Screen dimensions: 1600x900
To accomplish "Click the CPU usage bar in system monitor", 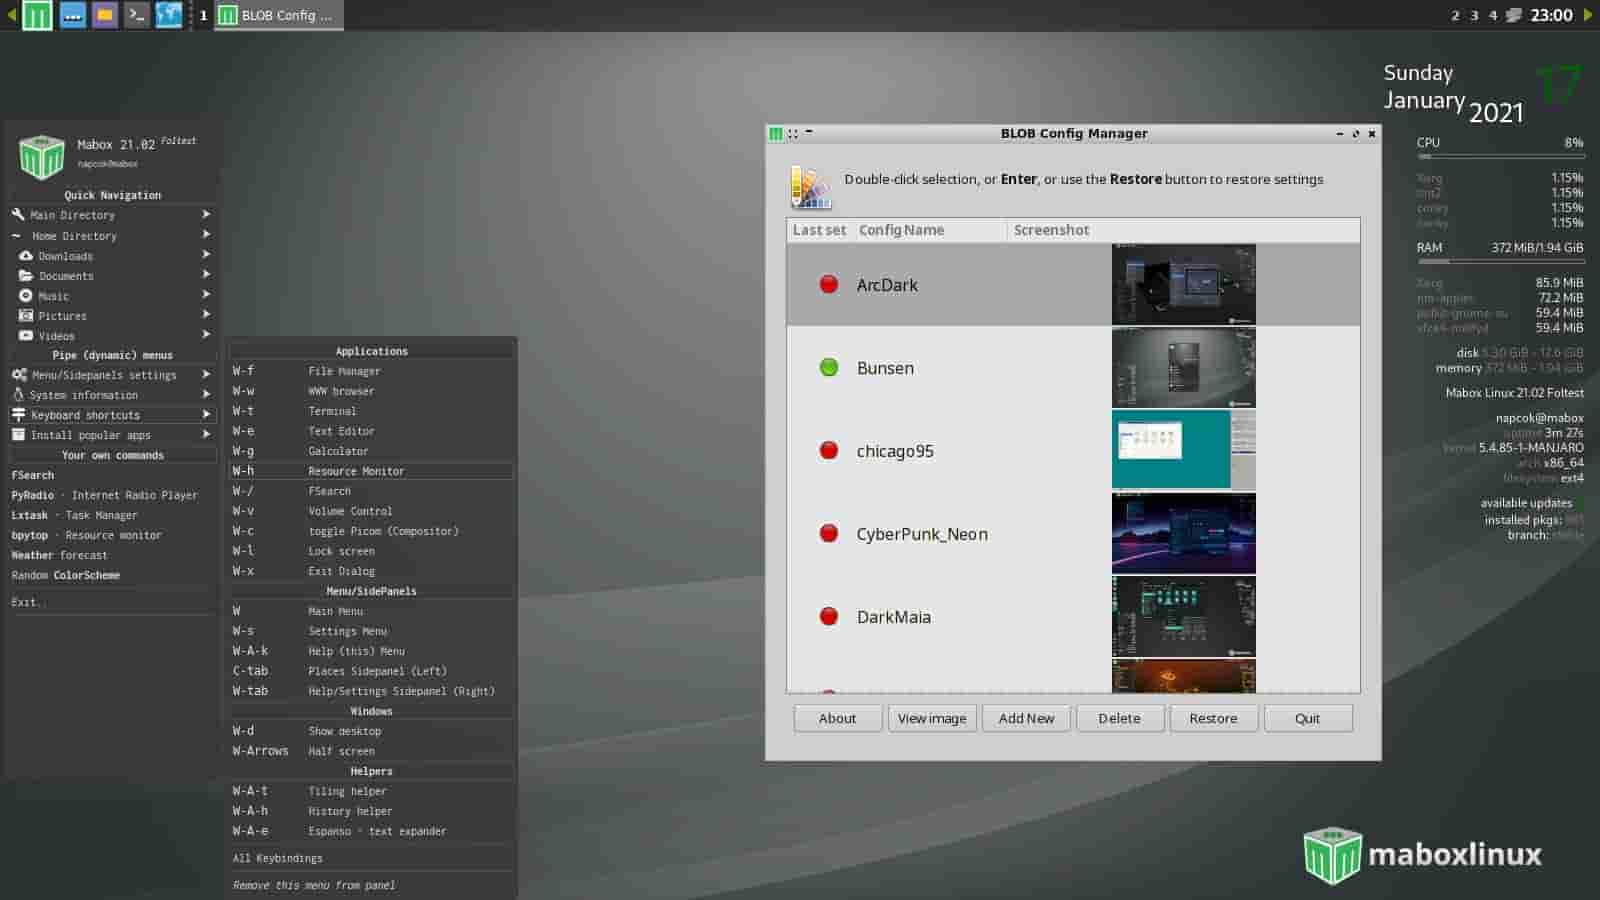I will click(1499, 157).
